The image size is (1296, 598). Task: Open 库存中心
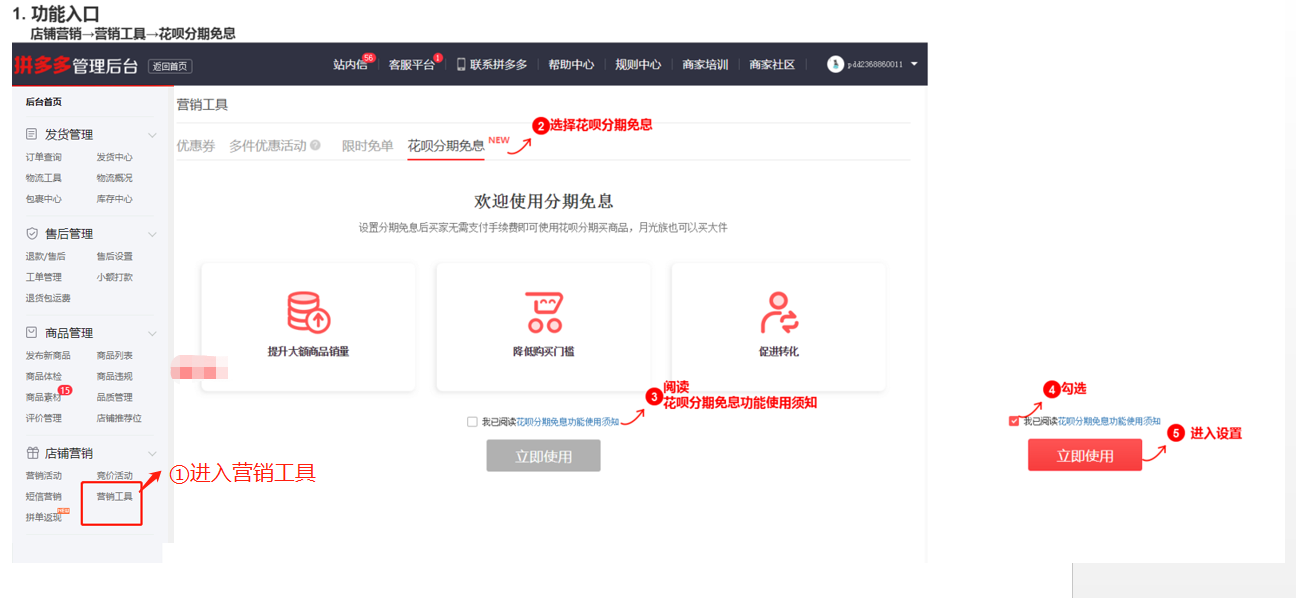tap(114, 199)
